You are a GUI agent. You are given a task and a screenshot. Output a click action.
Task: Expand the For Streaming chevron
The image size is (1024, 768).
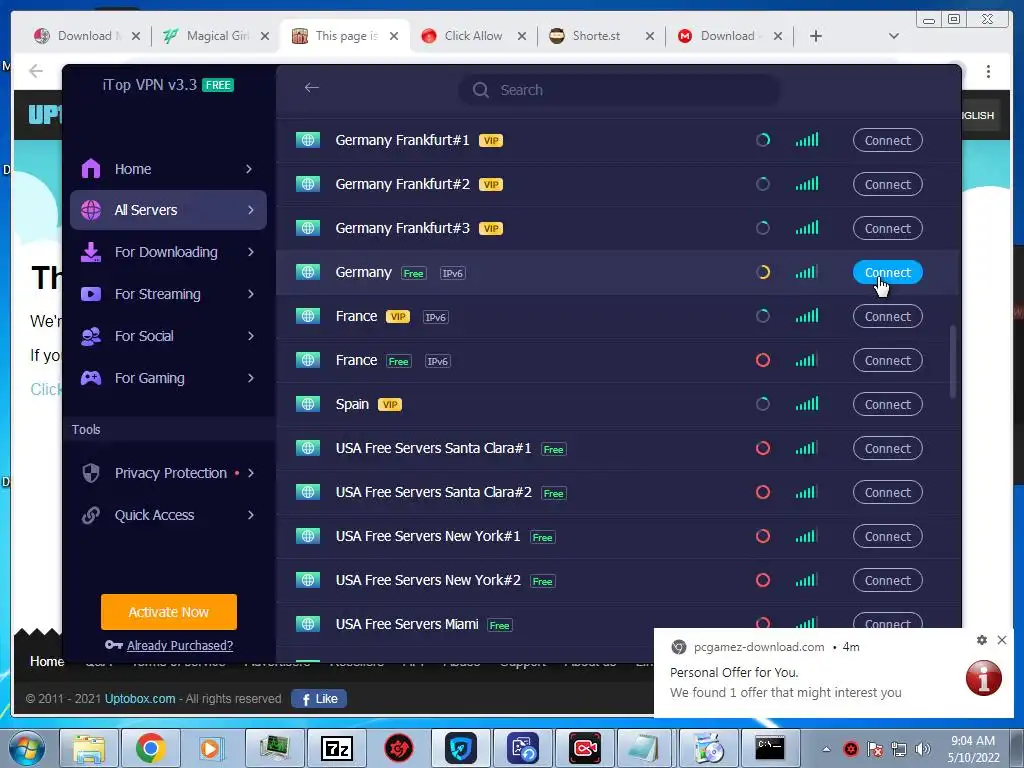pyautogui.click(x=251, y=294)
